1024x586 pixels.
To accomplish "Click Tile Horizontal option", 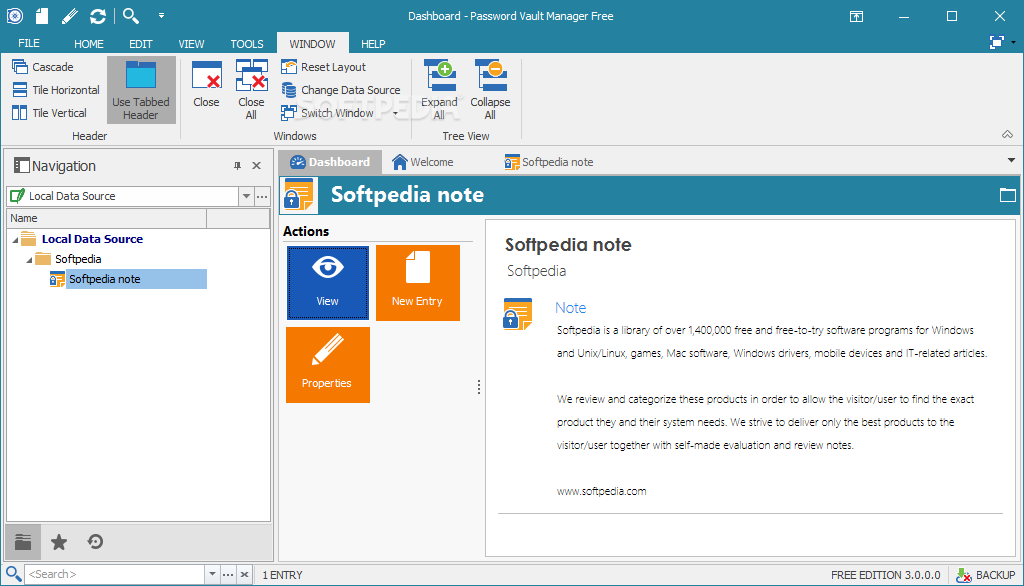I will pyautogui.click(x=56, y=90).
